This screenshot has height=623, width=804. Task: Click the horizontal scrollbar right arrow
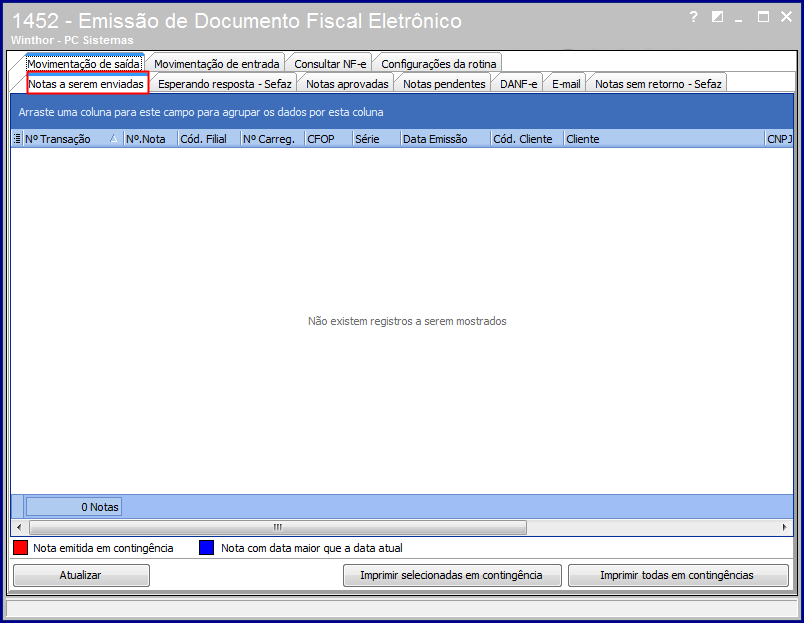point(785,527)
